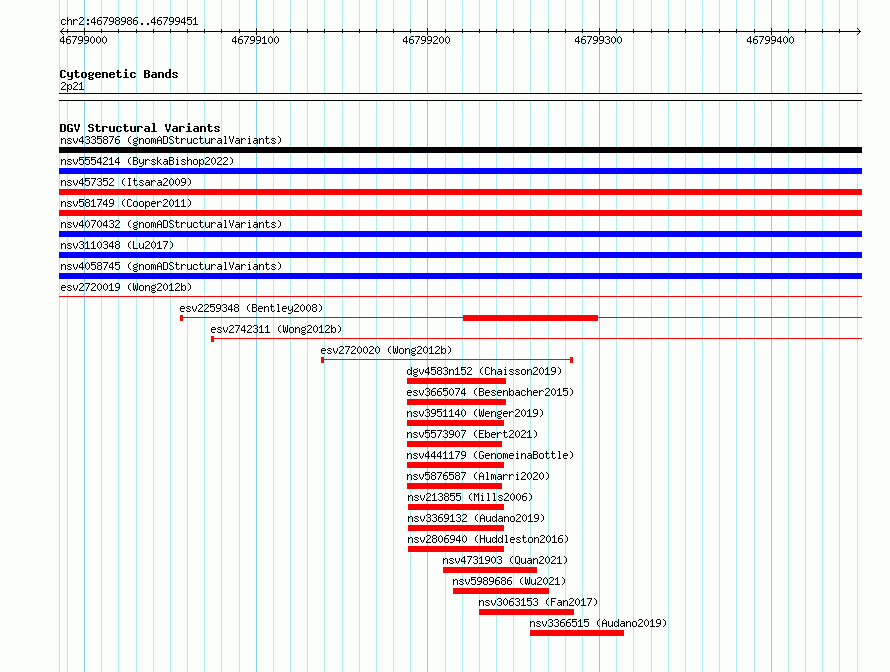Open nsv581749 (Cooper2011) label
The width and height of the screenshot is (890, 672).
(x=126, y=203)
